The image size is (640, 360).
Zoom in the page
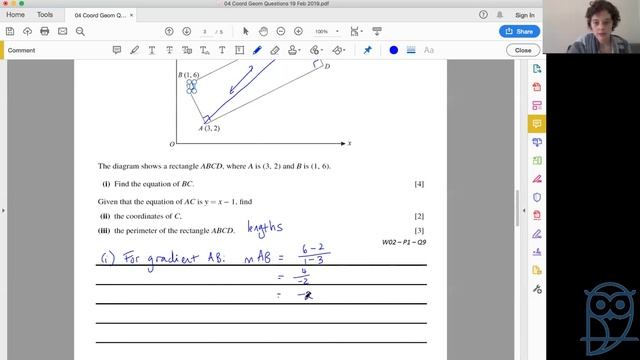[298, 31]
